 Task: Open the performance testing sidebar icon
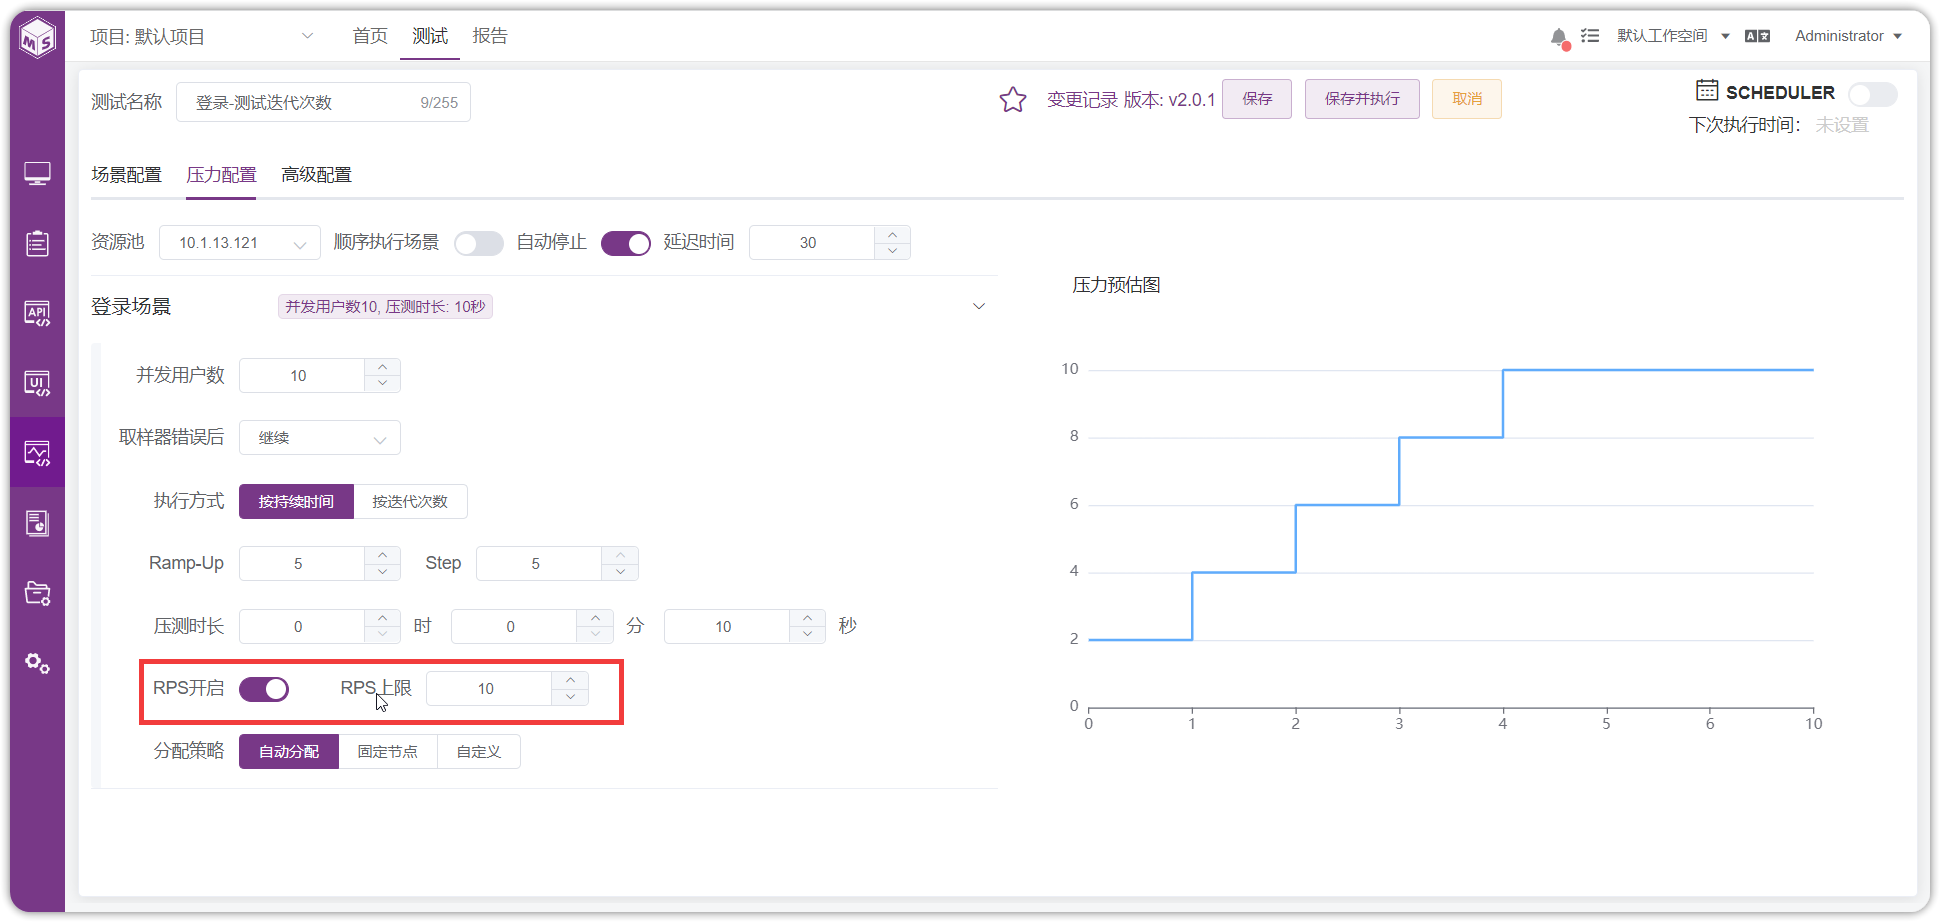[x=38, y=453]
